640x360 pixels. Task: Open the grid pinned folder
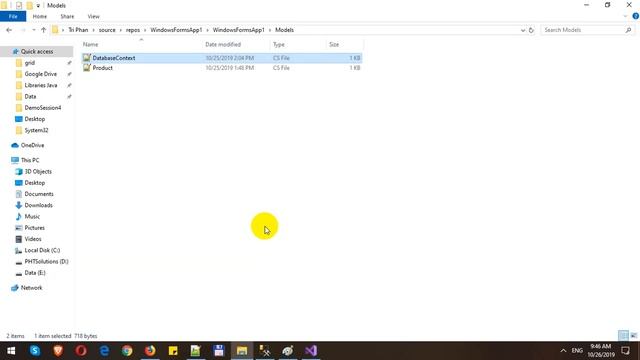pyautogui.click(x=29, y=63)
